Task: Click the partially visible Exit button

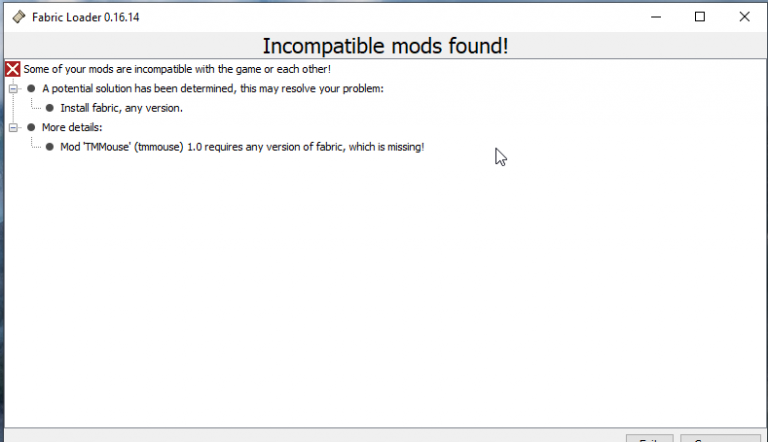Action: [649, 438]
